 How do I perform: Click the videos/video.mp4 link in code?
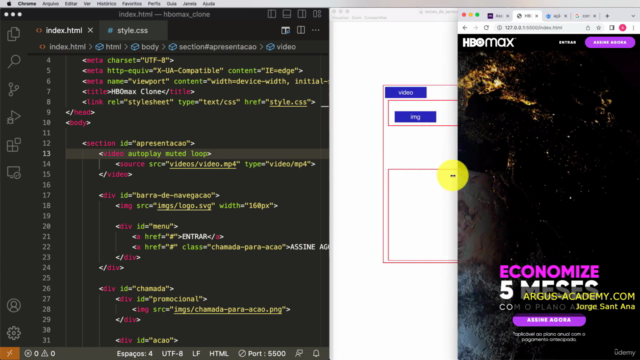coord(203,164)
